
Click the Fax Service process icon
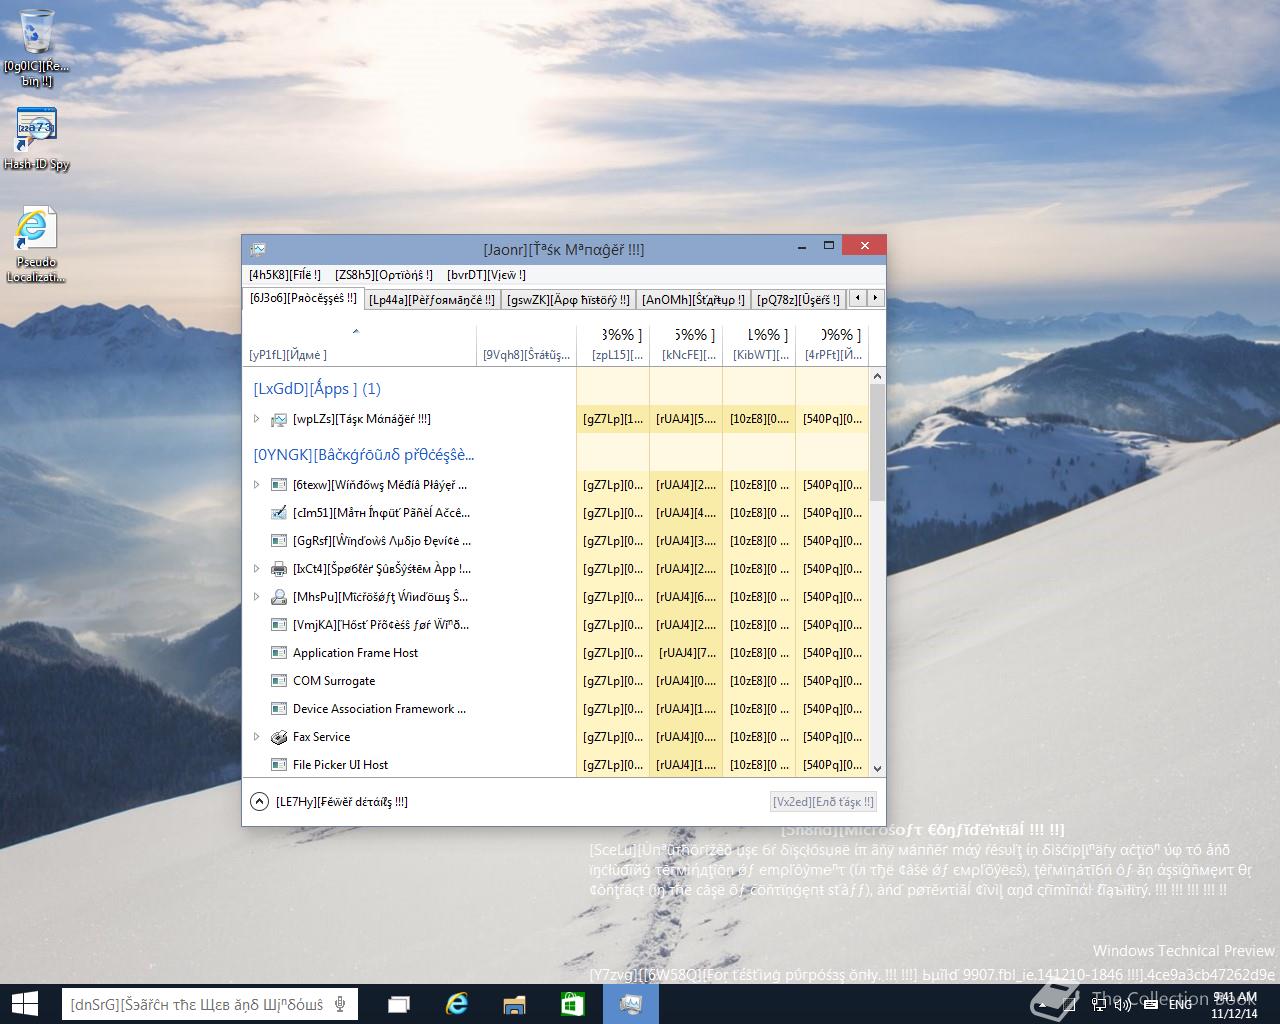pyautogui.click(x=279, y=737)
